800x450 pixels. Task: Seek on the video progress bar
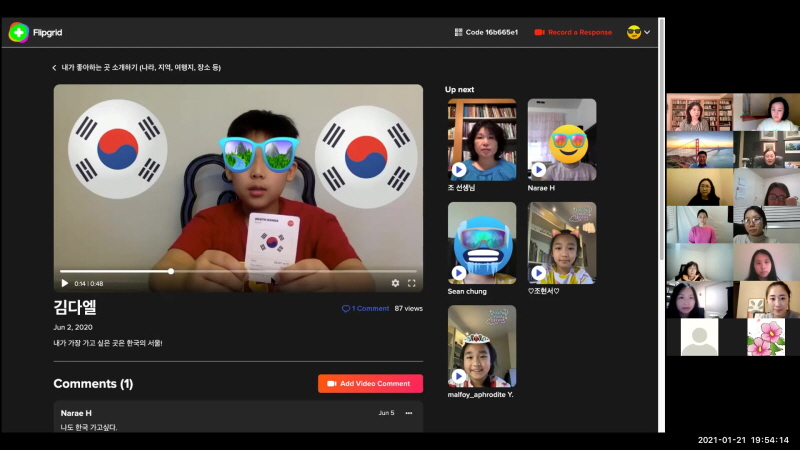[x=238, y=271]
